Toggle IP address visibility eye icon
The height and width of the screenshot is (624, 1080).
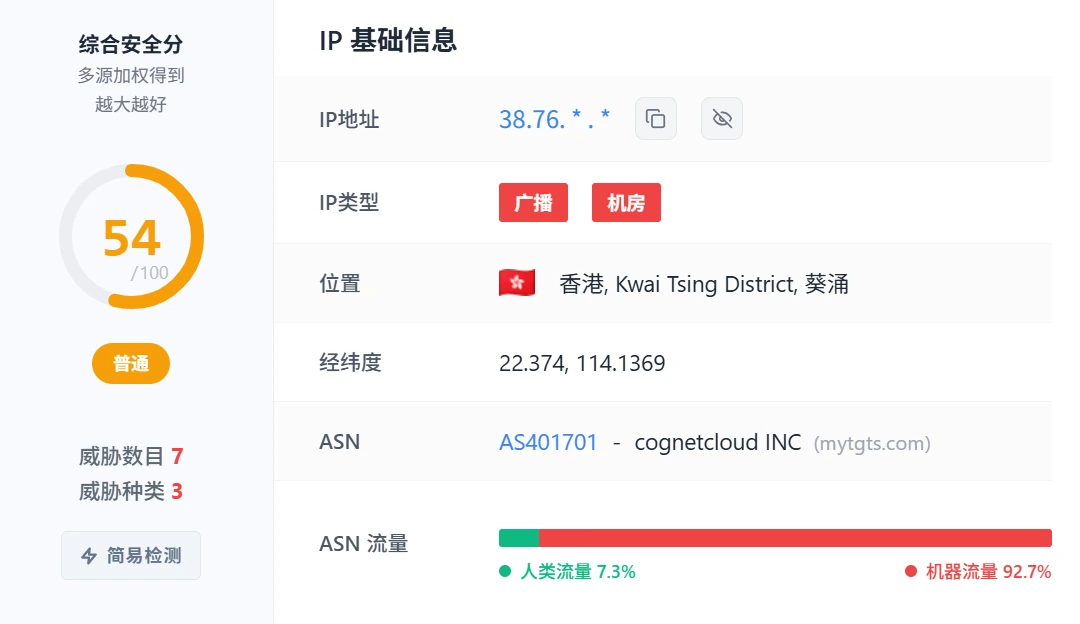[x=722, y=118]
